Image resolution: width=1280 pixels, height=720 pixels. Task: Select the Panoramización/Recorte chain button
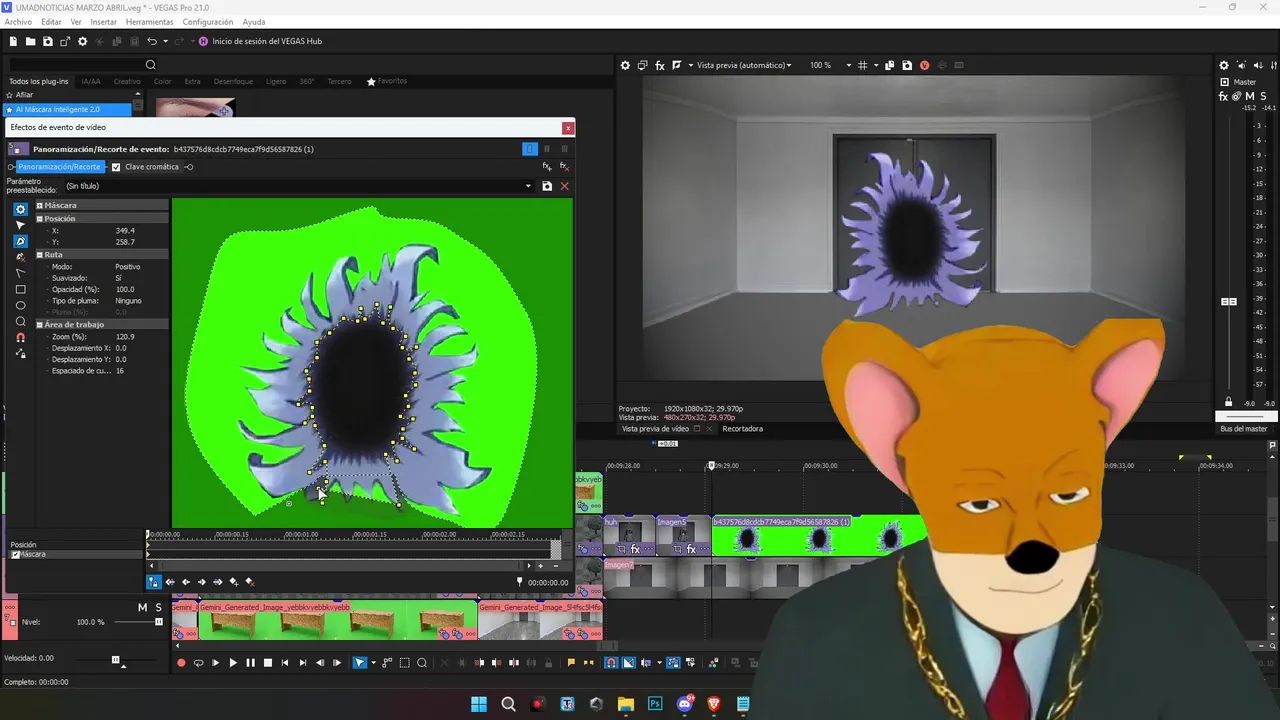coord(60,167)
